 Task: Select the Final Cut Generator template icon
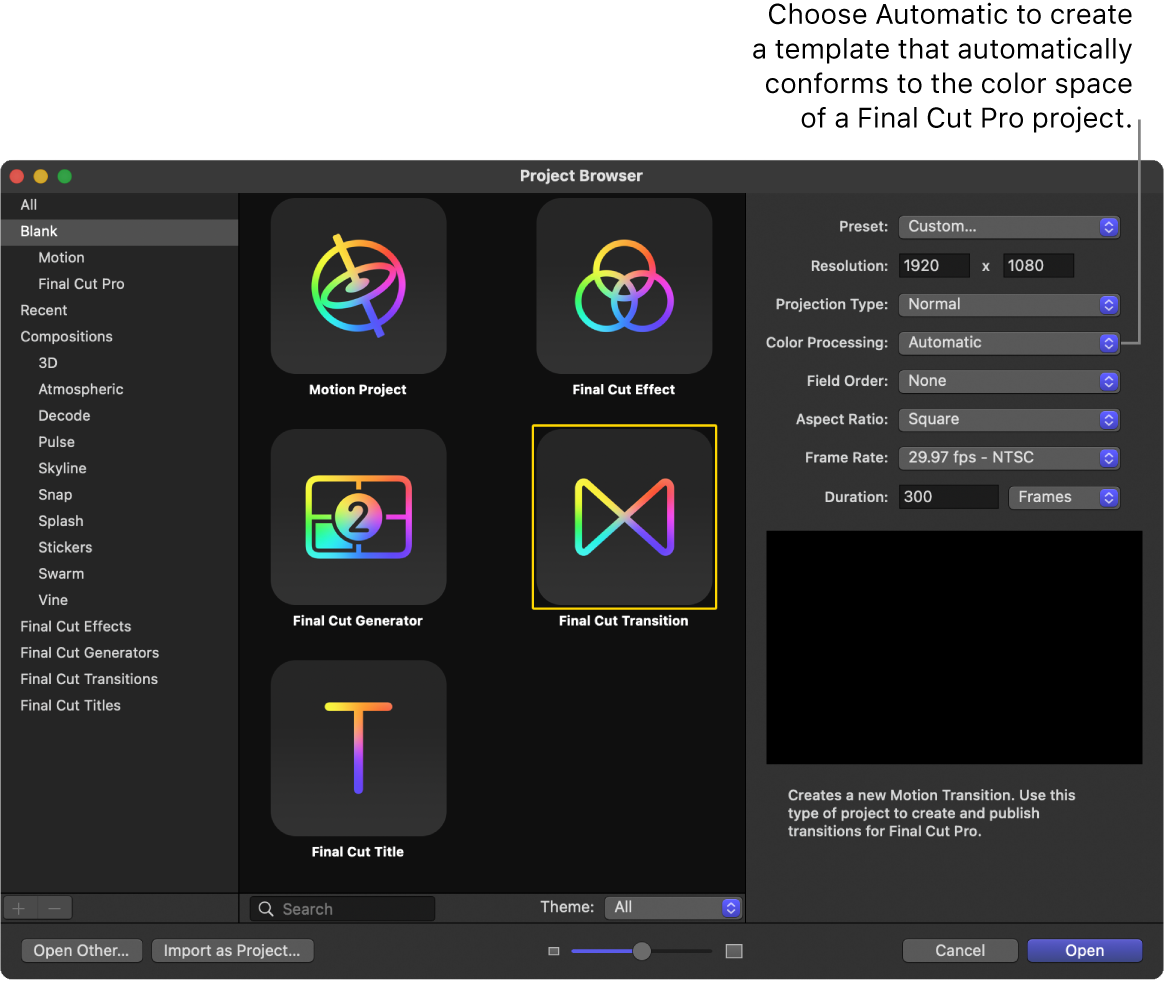tap(358, 517)
